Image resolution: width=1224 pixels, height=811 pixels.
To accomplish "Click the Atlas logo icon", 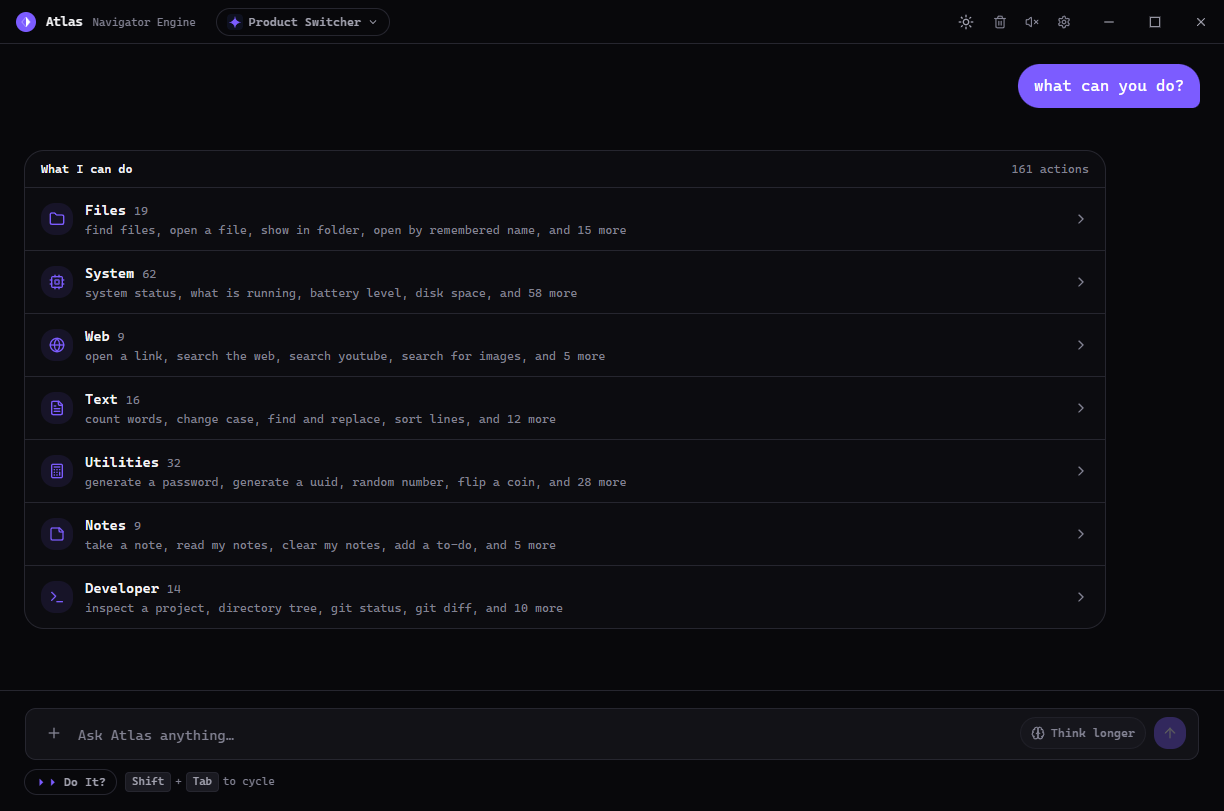I will [x=26, y=22].
